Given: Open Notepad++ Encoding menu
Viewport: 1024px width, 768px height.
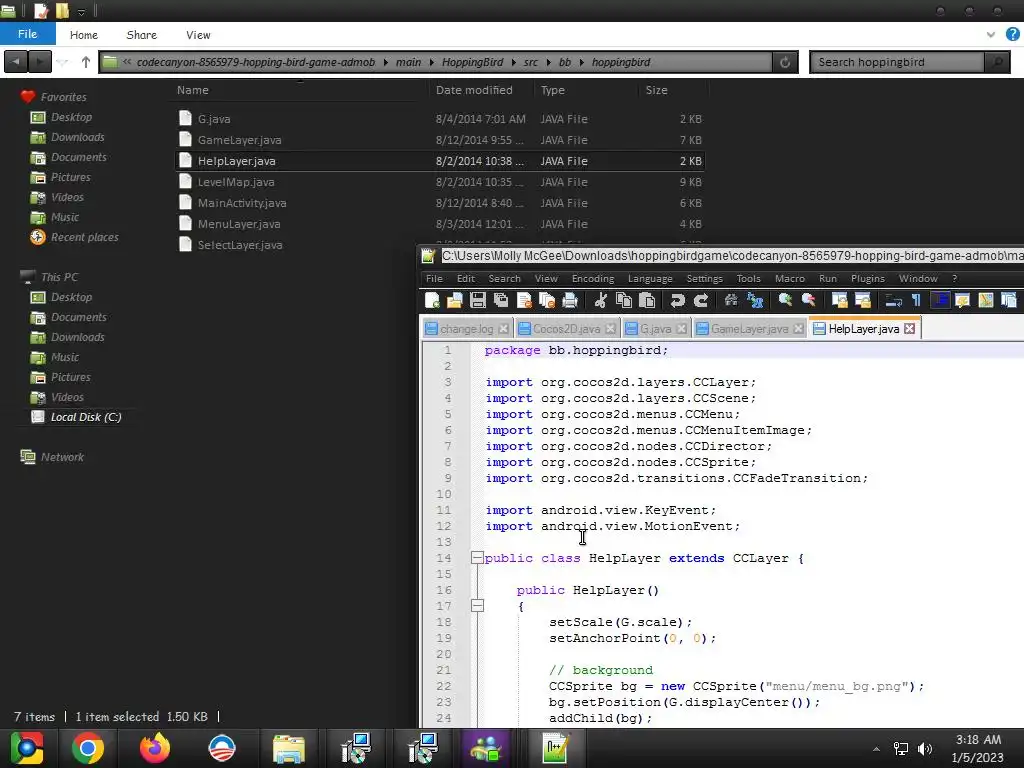Looking at the screenshot, I should click(593, 278).
